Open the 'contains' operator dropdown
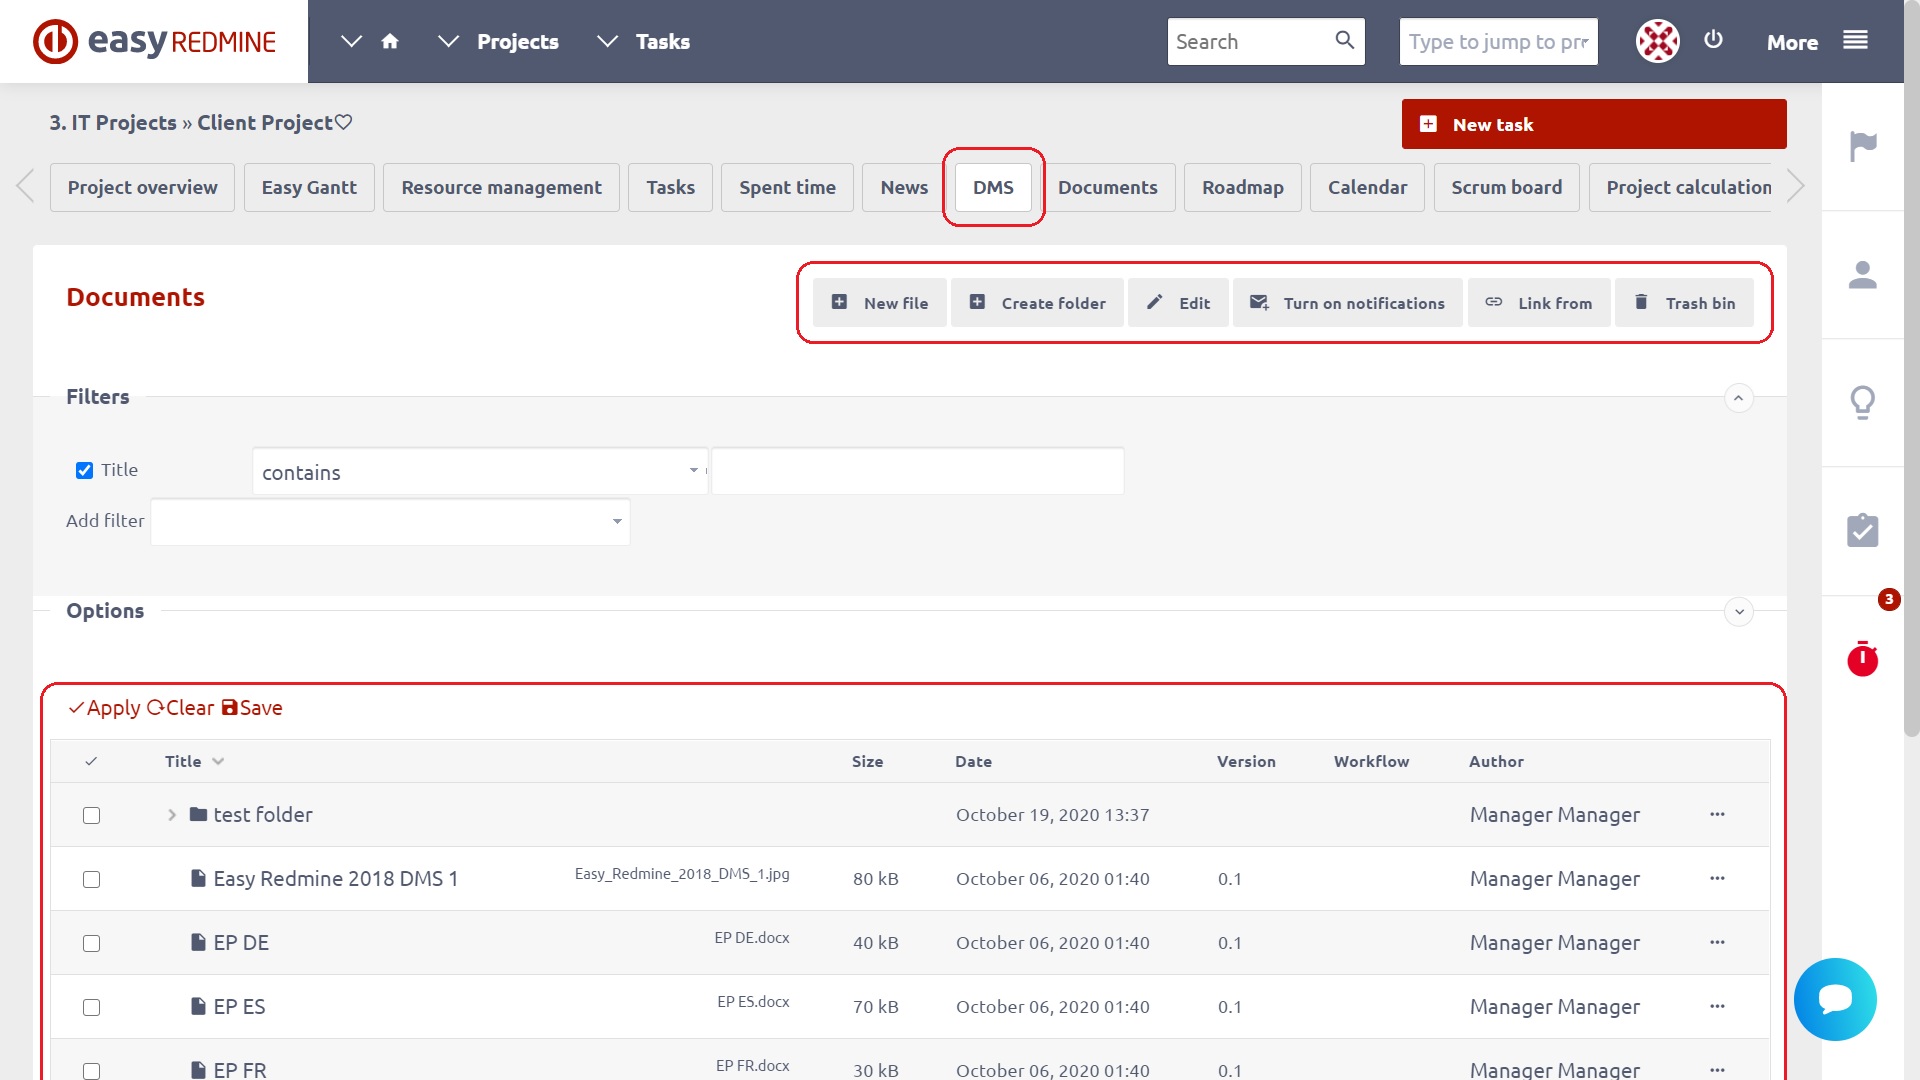Viewport: 1920px width, 1080px height. [x=480, y=471]
